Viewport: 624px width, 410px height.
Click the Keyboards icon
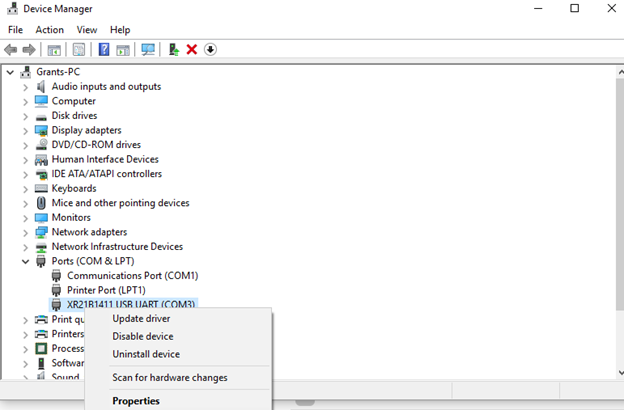click(x=41, y=188)
